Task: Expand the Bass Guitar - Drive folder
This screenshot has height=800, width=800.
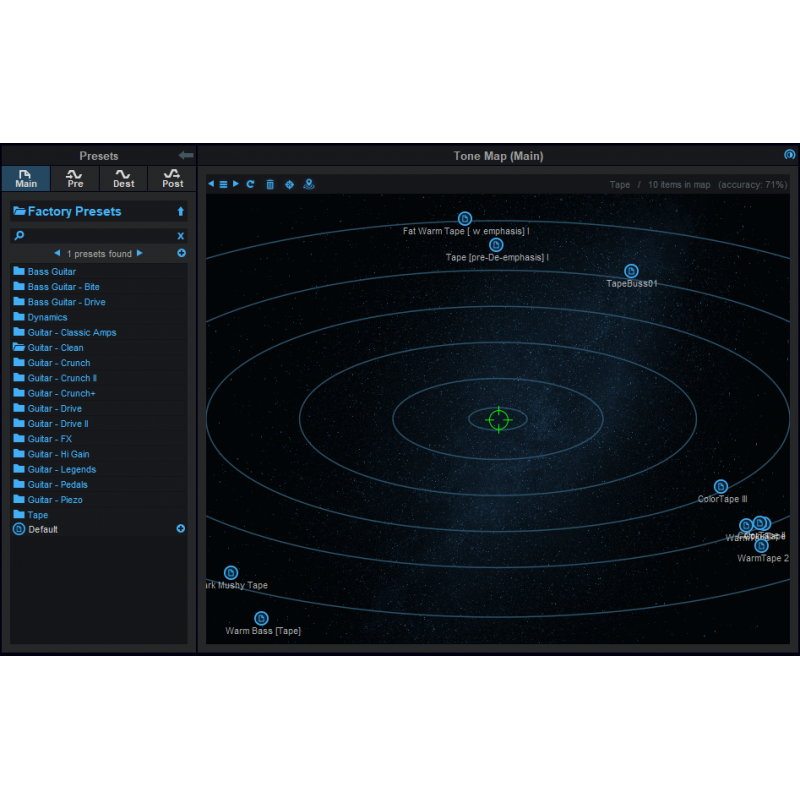Action: pos(65,302)
